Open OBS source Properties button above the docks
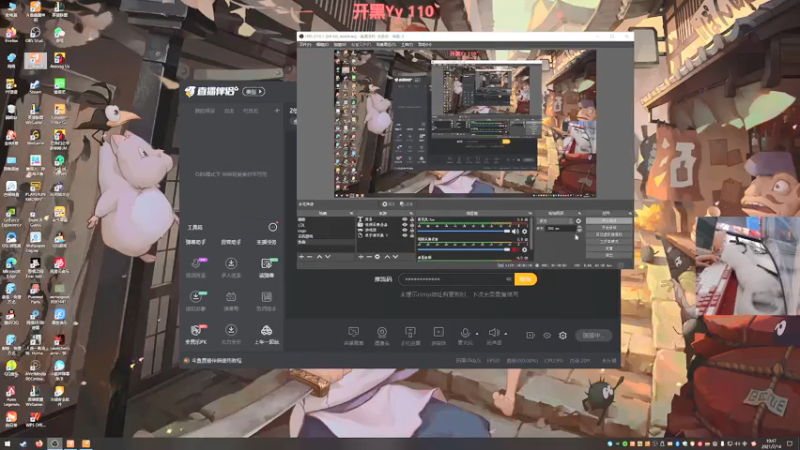800x450 pixels. [x=388, y=204]
